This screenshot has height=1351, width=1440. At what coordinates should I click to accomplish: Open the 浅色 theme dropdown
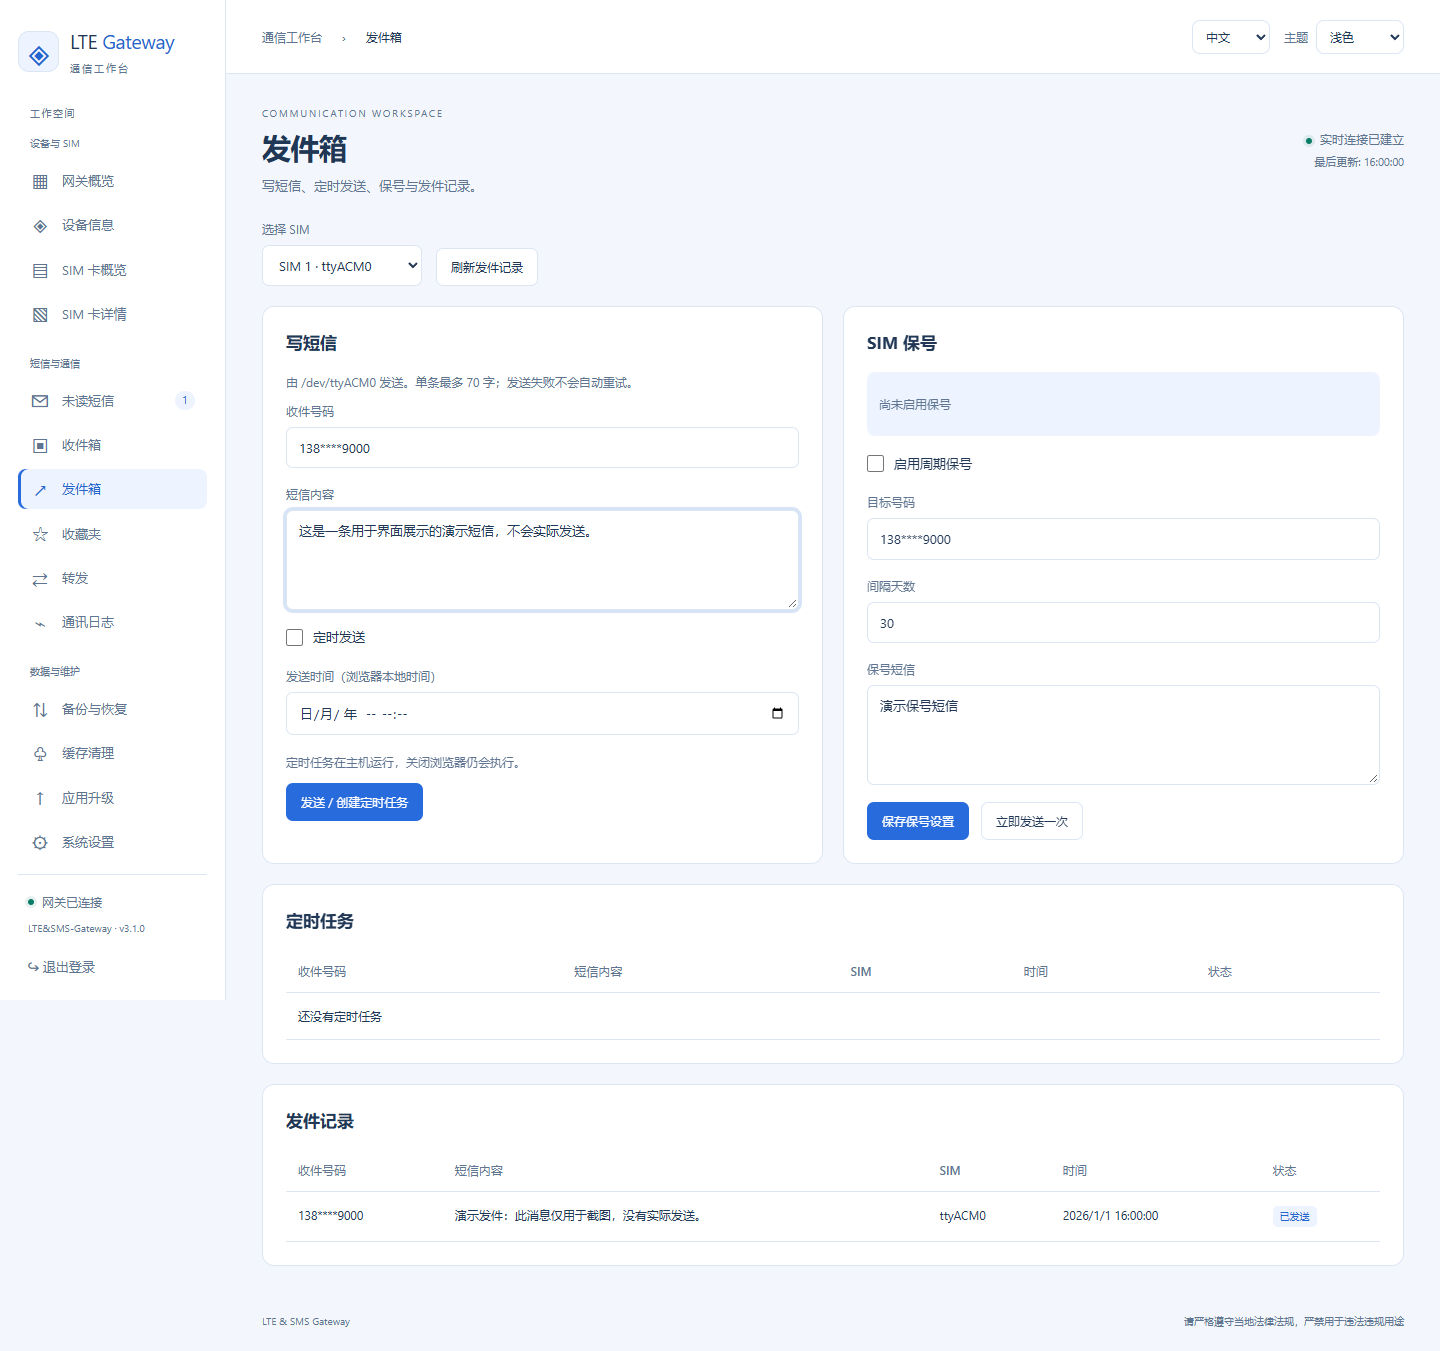[x=1360, y=37]
